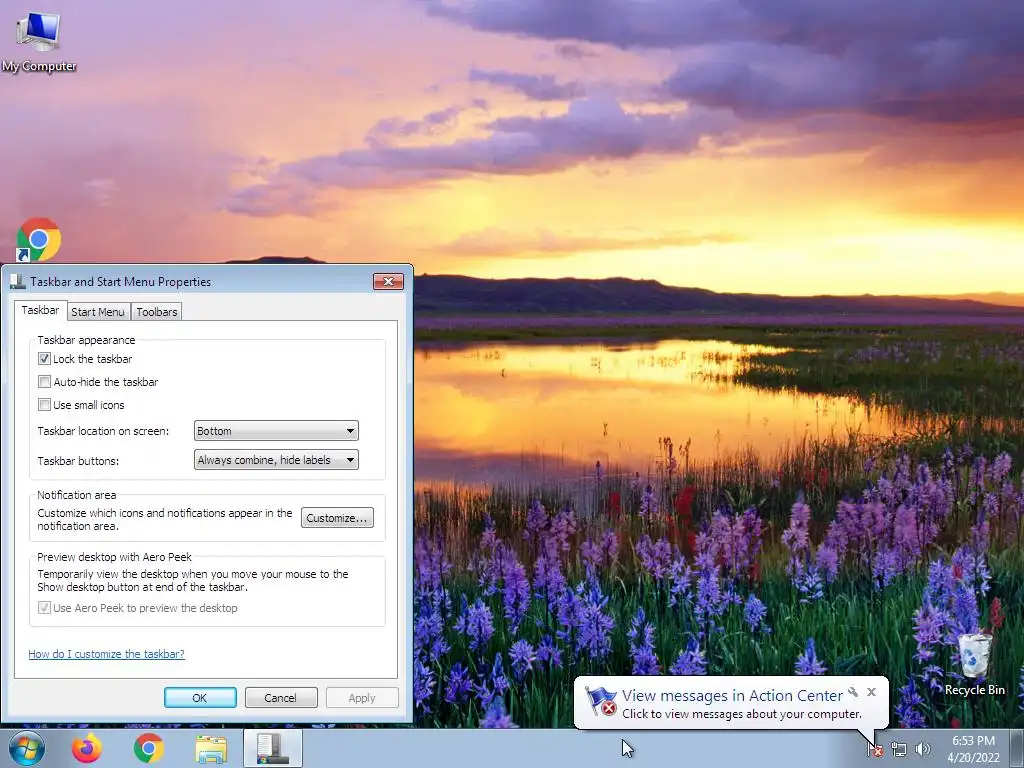
Task: Click the taskbar clock showing 6:53 PM
Action: (973, 749)
